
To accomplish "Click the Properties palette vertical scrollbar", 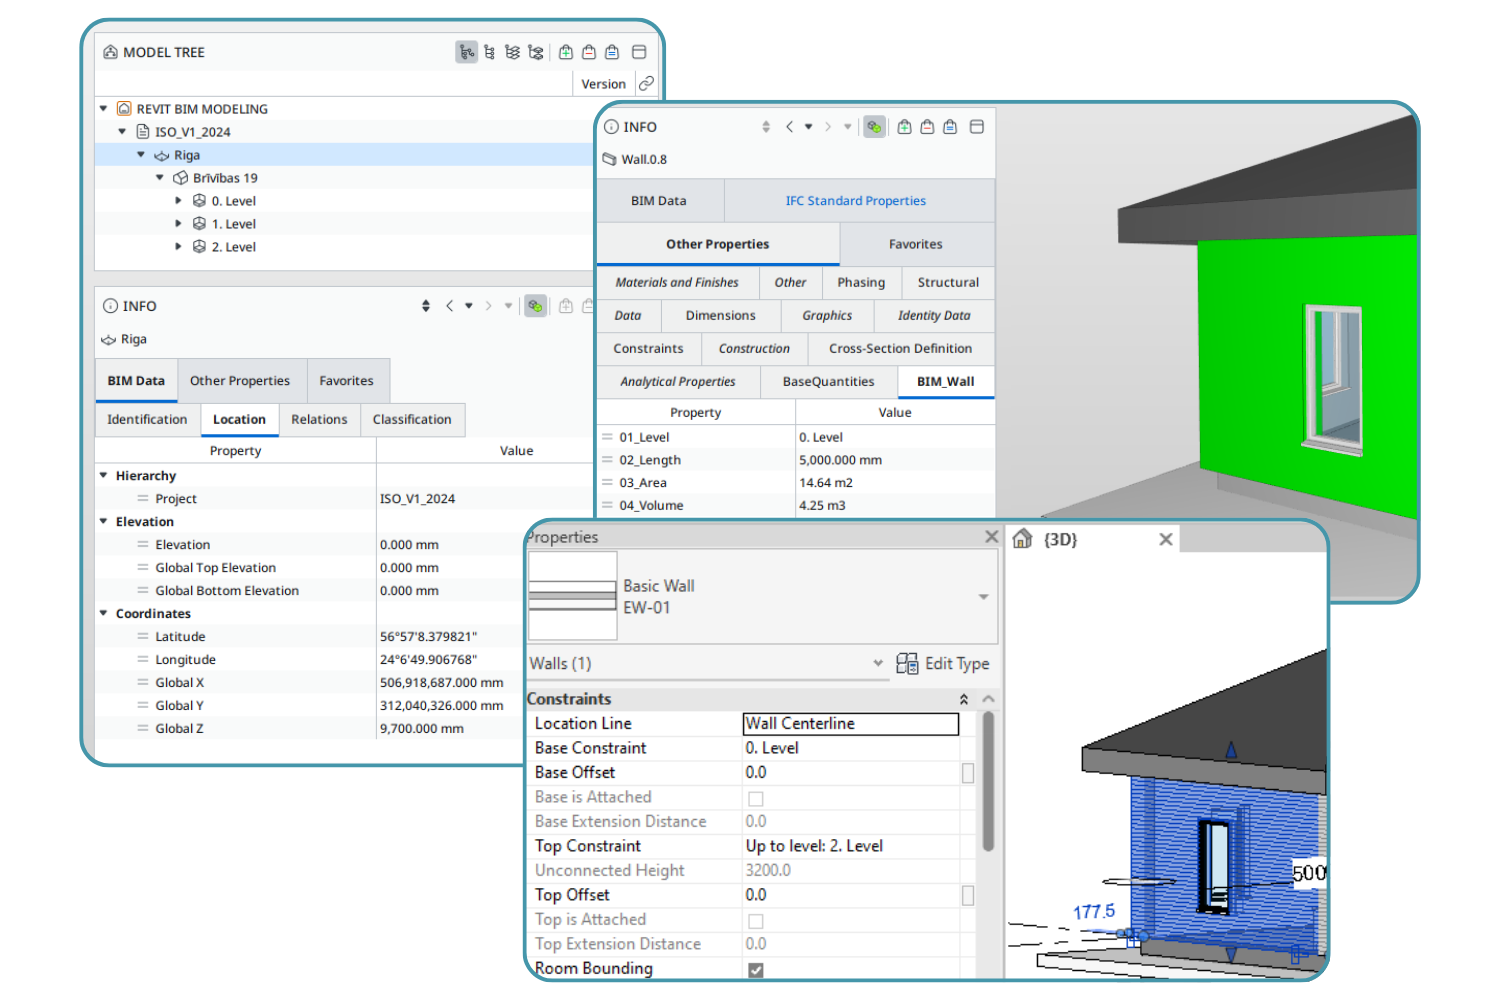I will tap(988, 781).
